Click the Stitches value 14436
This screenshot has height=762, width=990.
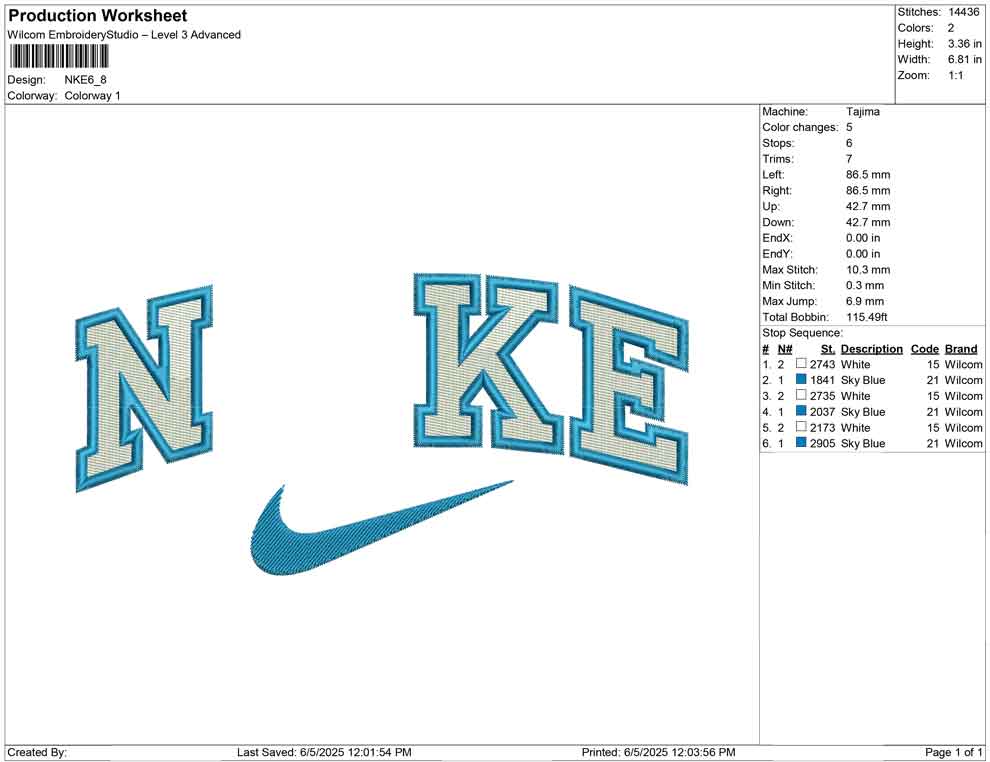point(963,12)
